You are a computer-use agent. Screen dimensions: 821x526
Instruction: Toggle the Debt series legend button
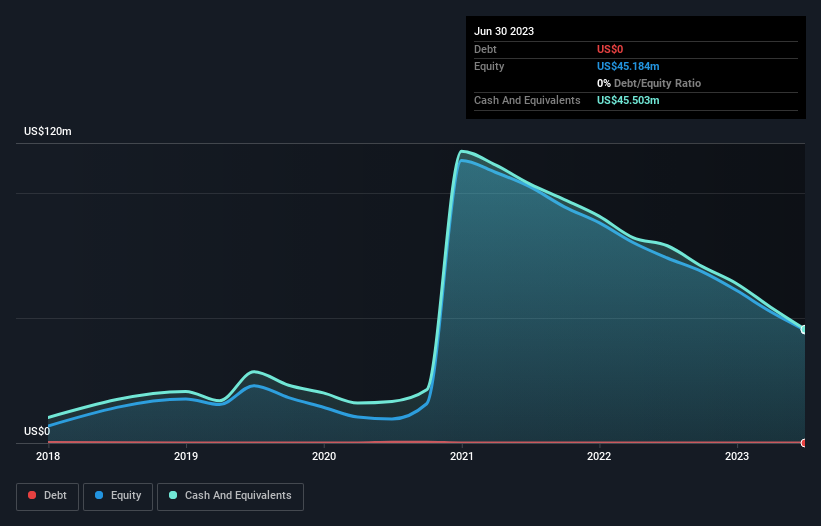(48, 496)
